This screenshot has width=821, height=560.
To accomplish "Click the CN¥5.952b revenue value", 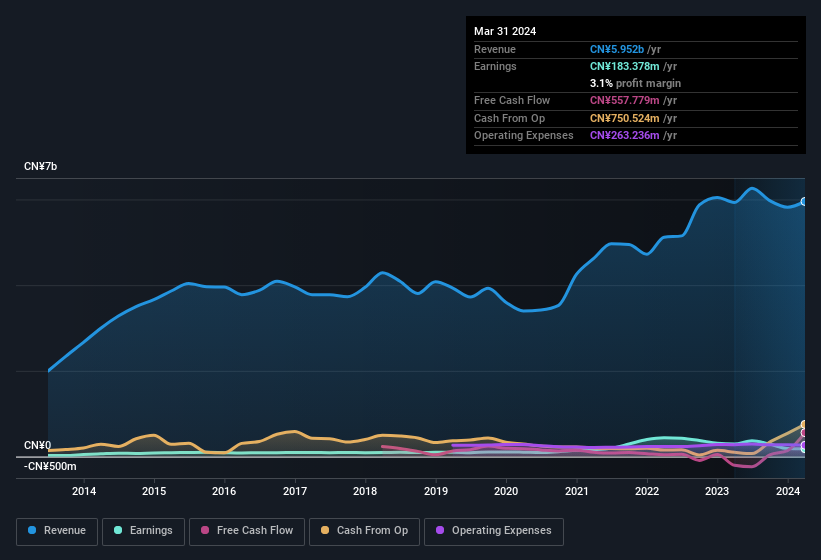I will pos(617,49).
